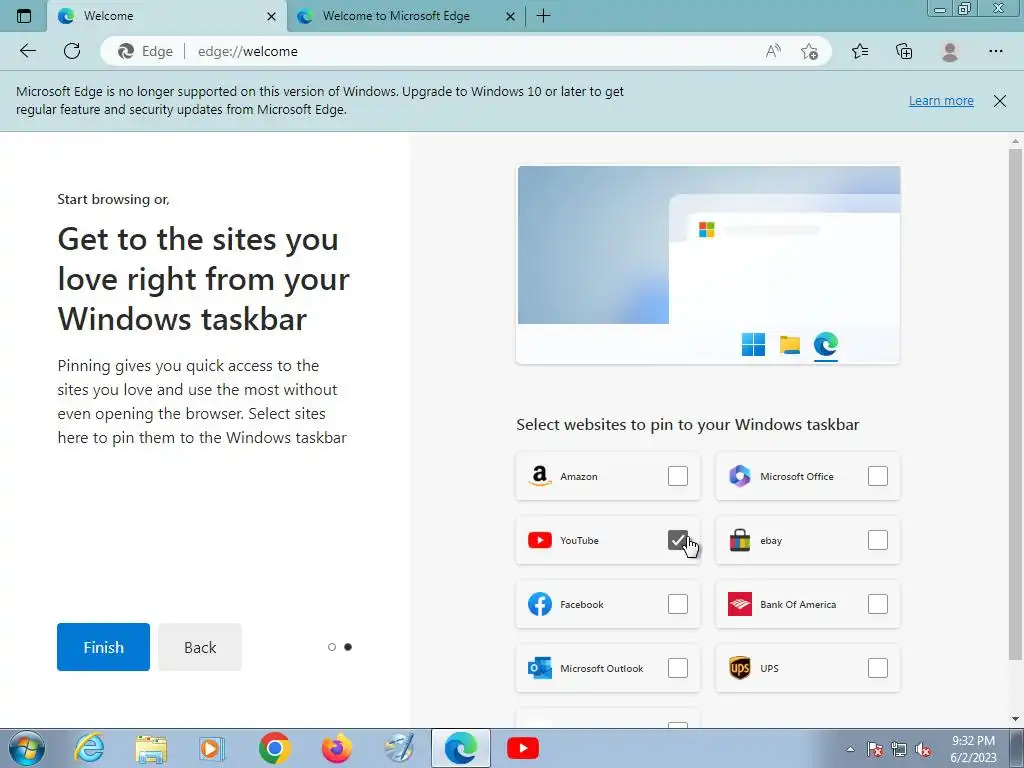Open the tab actions menu icon
This screenshot has height=768, width=1024.
pos(24,16)
